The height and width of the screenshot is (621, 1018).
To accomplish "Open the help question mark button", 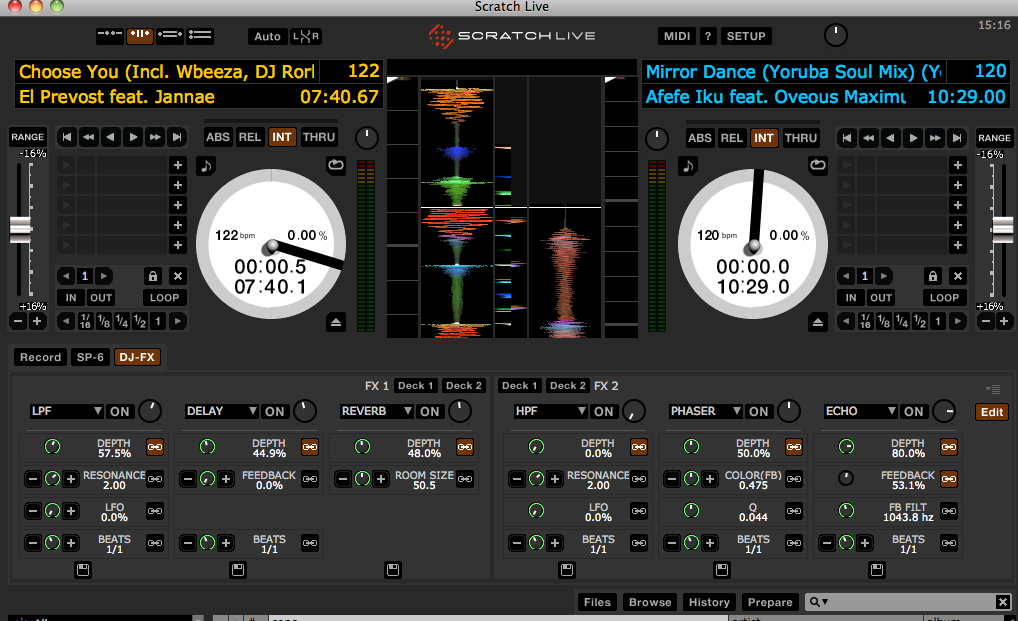I will pos(708,36).
